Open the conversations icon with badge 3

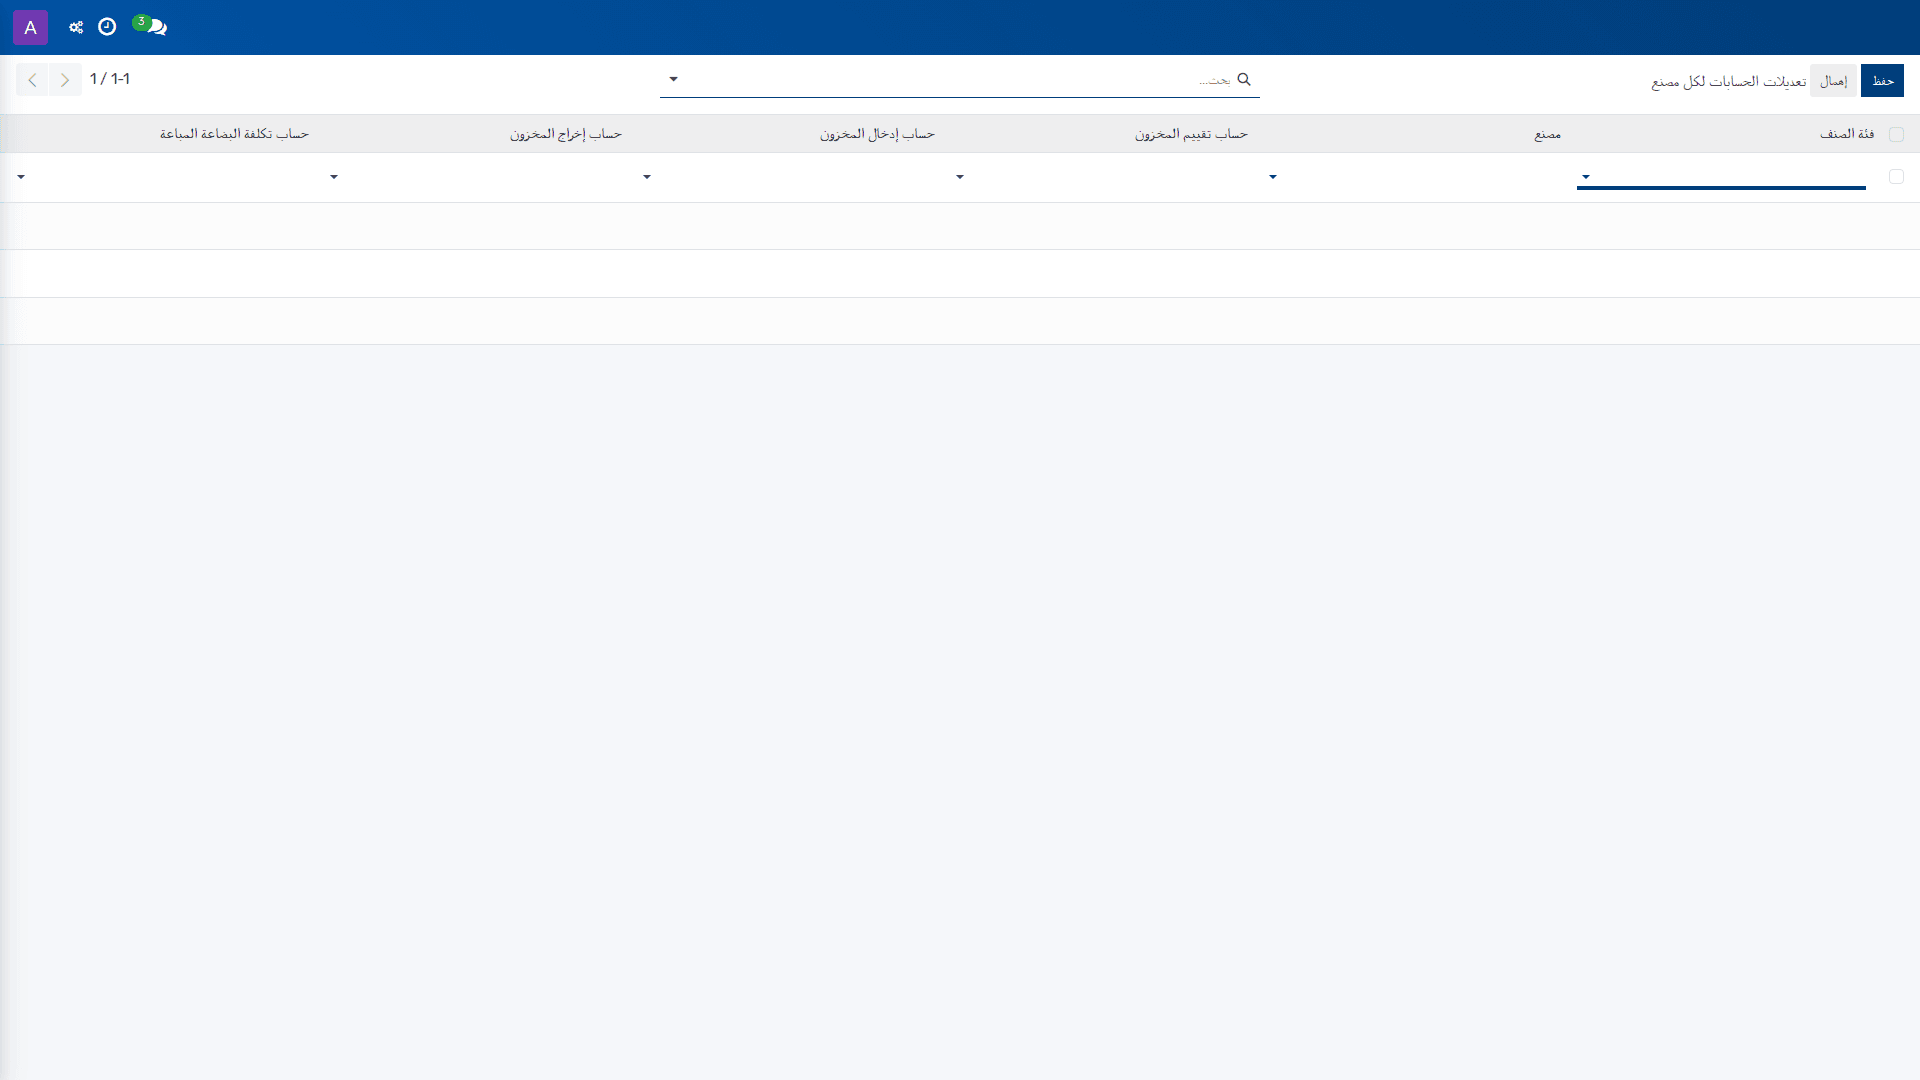[151, 25]
